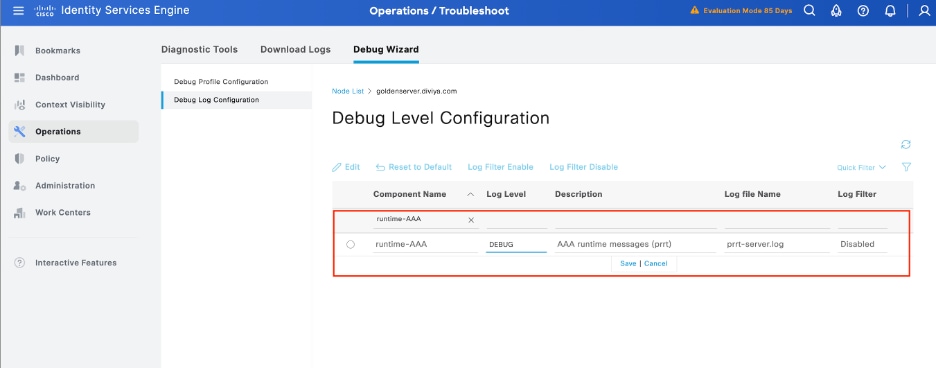Click the Context Visibility sidebar icon
936x368 pixels.
coord(19,105)
